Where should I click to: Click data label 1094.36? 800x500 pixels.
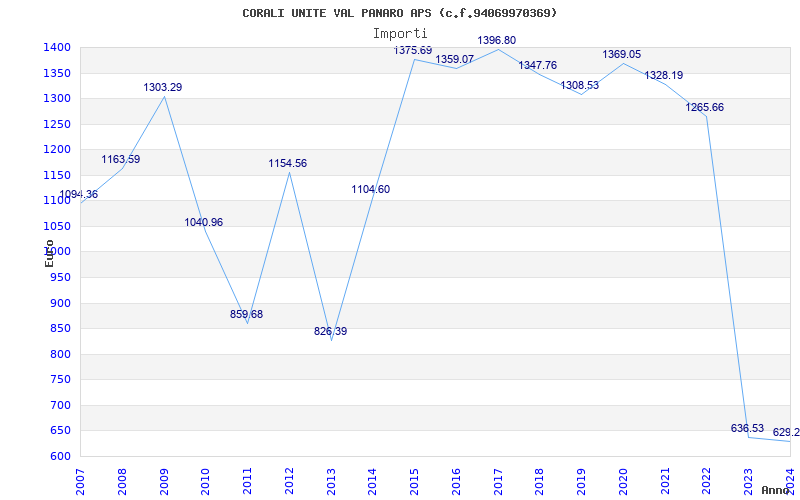(79, 194)
